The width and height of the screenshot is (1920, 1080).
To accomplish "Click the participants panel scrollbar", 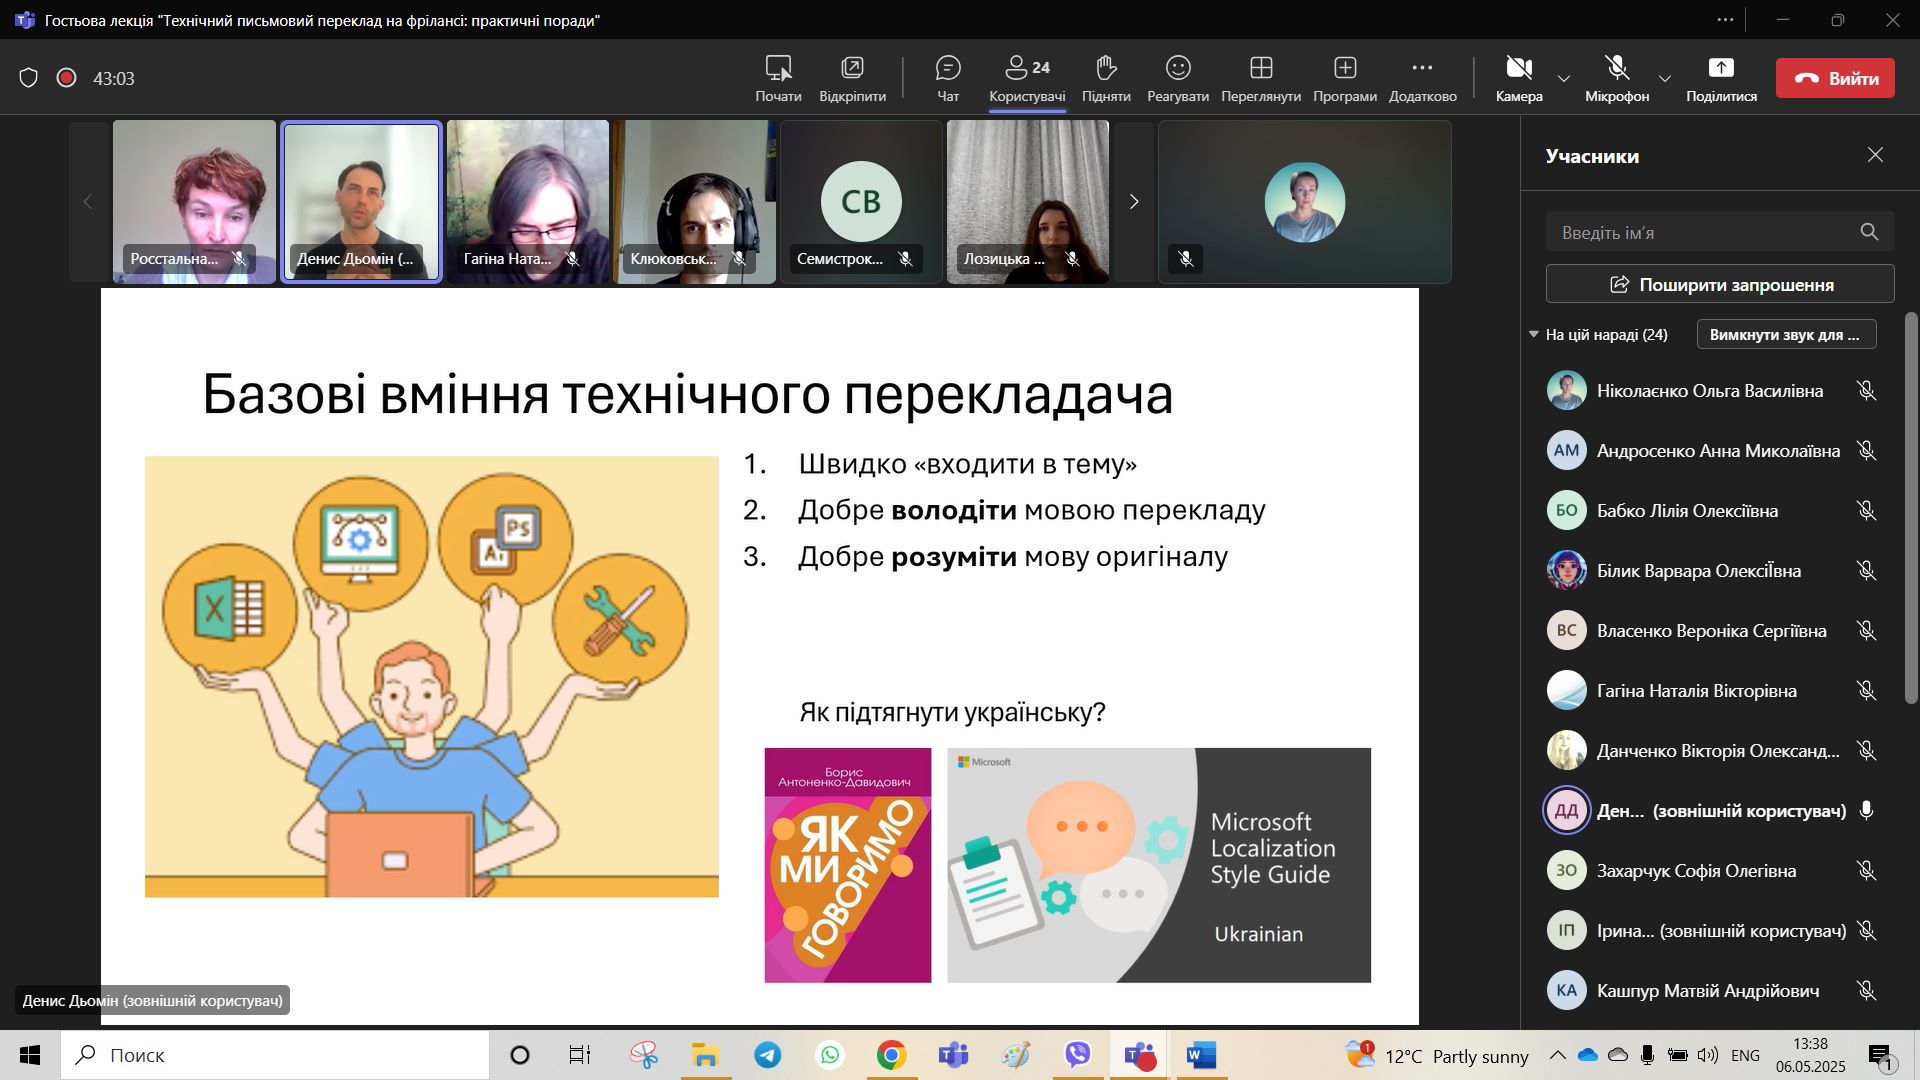I will (x=1911, y=508).
